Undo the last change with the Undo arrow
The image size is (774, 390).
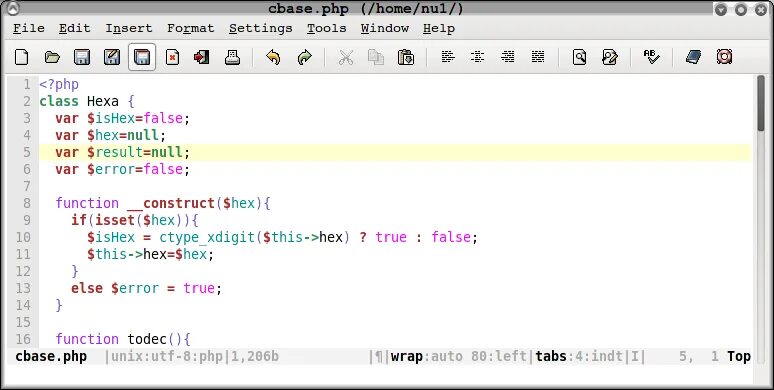pyautogui.click(x=273, y=57)
